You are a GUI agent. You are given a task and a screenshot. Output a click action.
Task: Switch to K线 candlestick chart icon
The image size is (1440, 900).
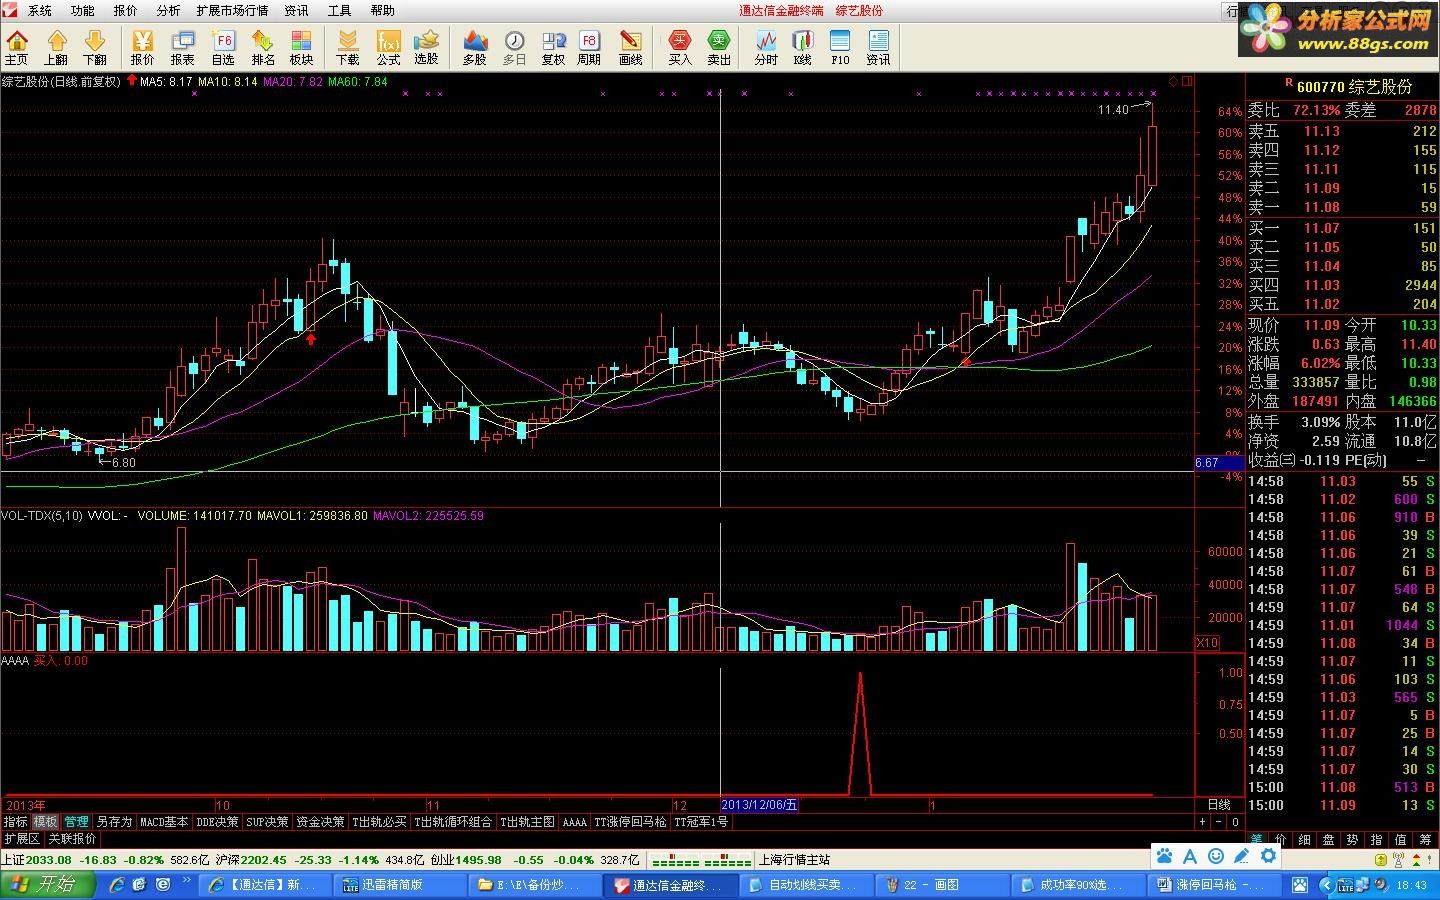(x=803, y=47)
